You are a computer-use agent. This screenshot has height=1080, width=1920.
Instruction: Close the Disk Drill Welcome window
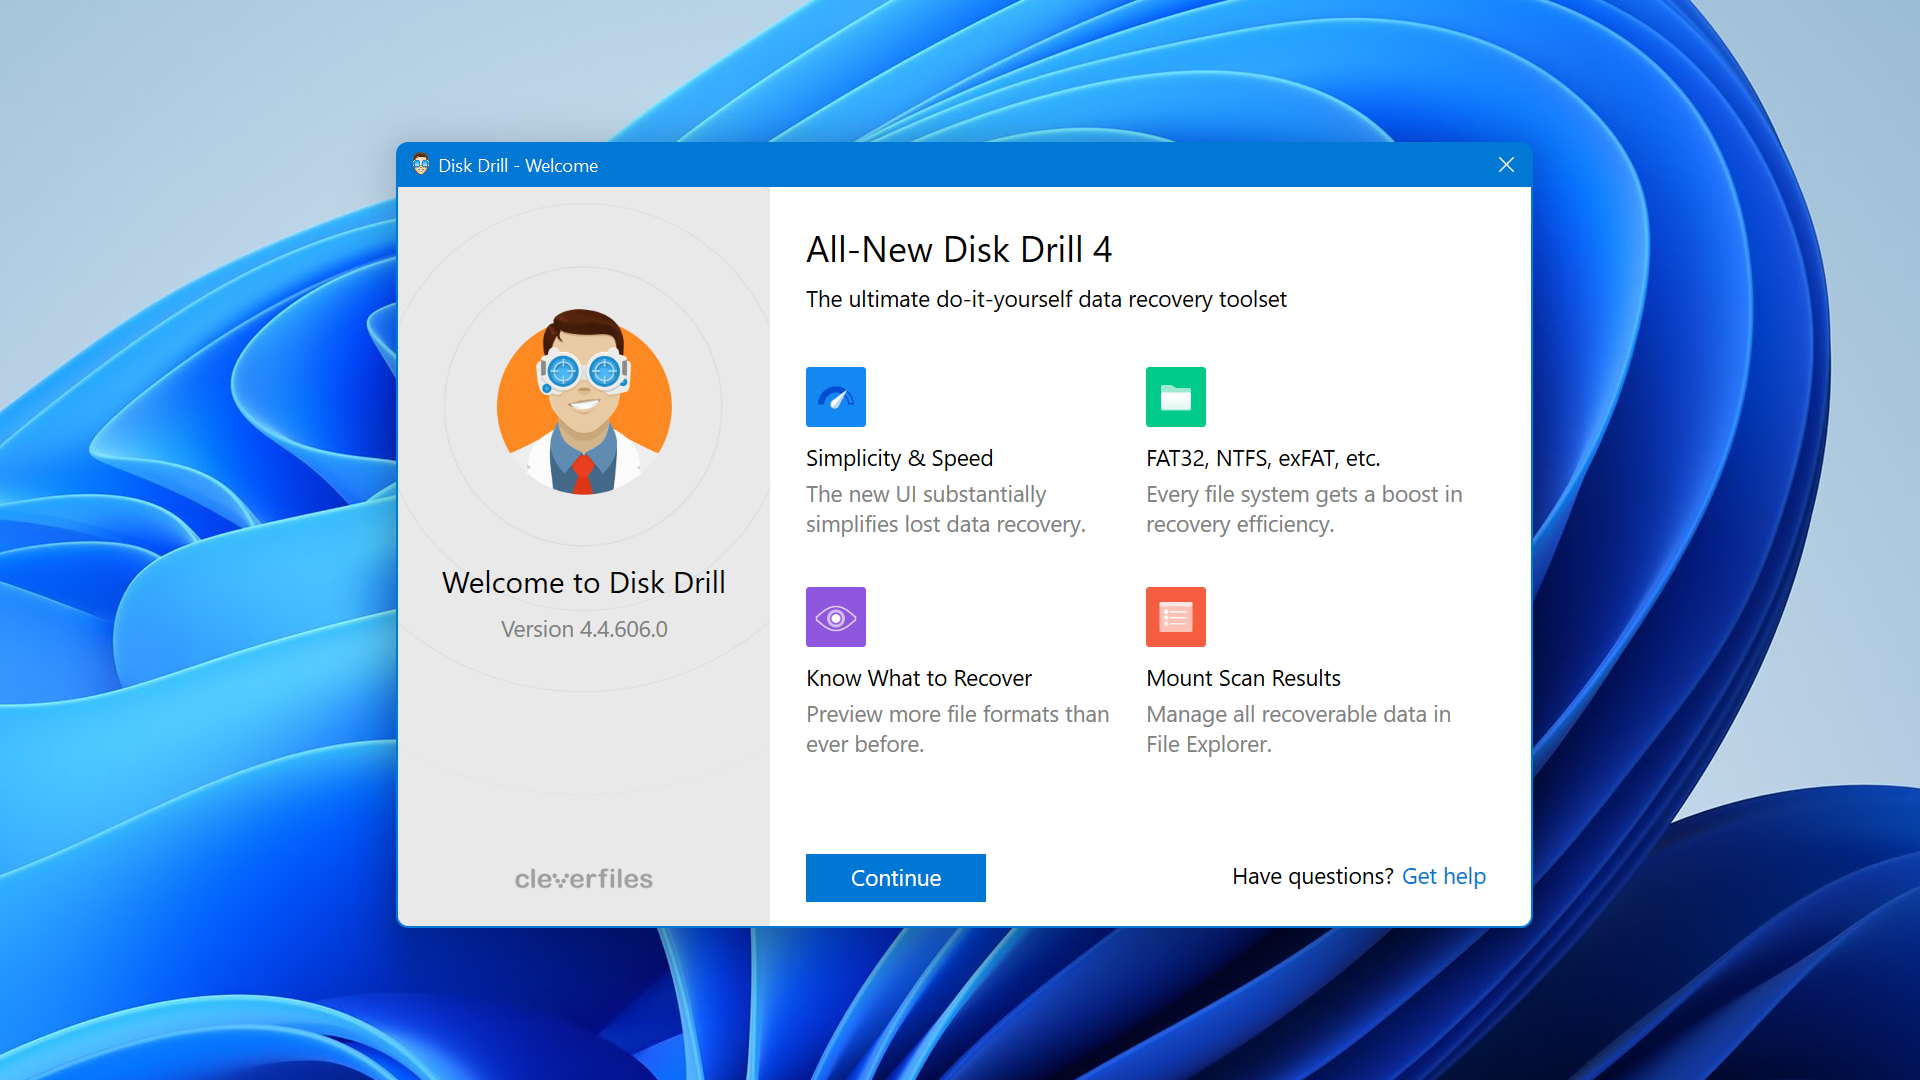pyautogui.click(x=1506, y=165)
